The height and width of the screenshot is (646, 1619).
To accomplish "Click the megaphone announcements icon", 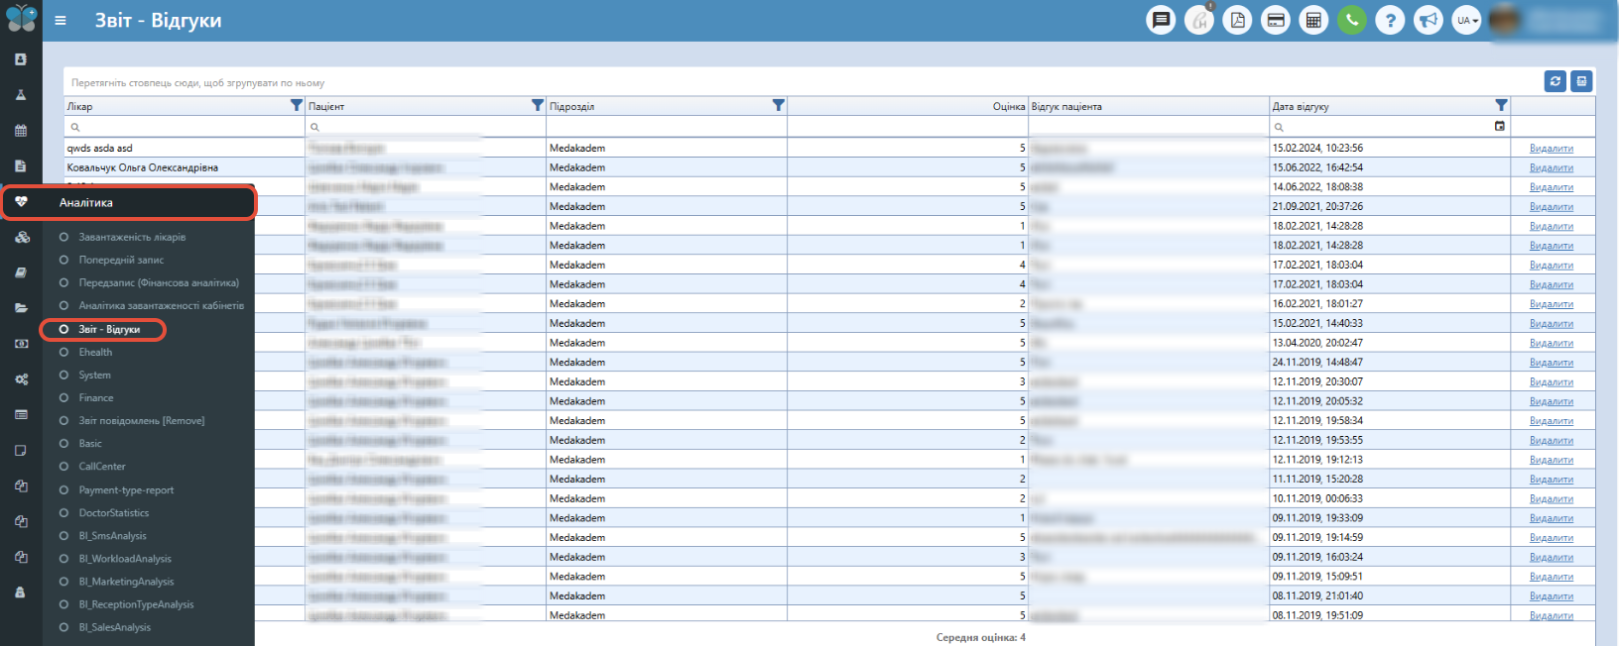I will click(1428, 20).
